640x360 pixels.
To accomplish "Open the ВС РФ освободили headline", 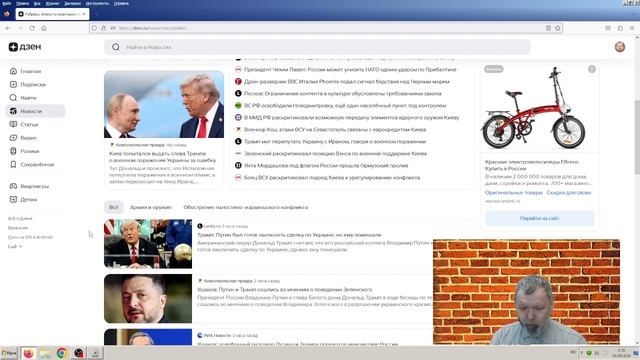I will point(345,106).
